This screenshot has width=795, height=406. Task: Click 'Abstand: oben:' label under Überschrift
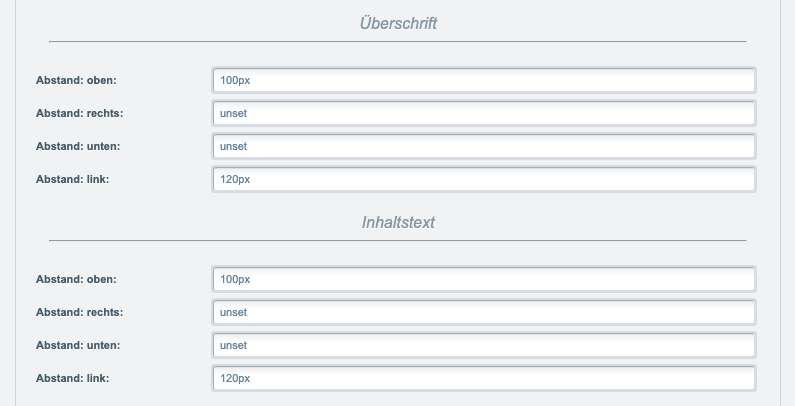[76, 80]
